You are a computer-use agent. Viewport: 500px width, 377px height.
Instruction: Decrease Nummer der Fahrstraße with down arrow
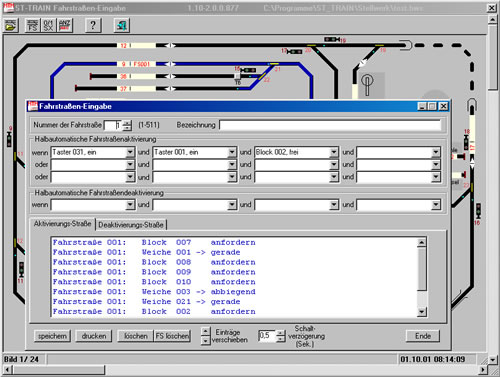127,128
